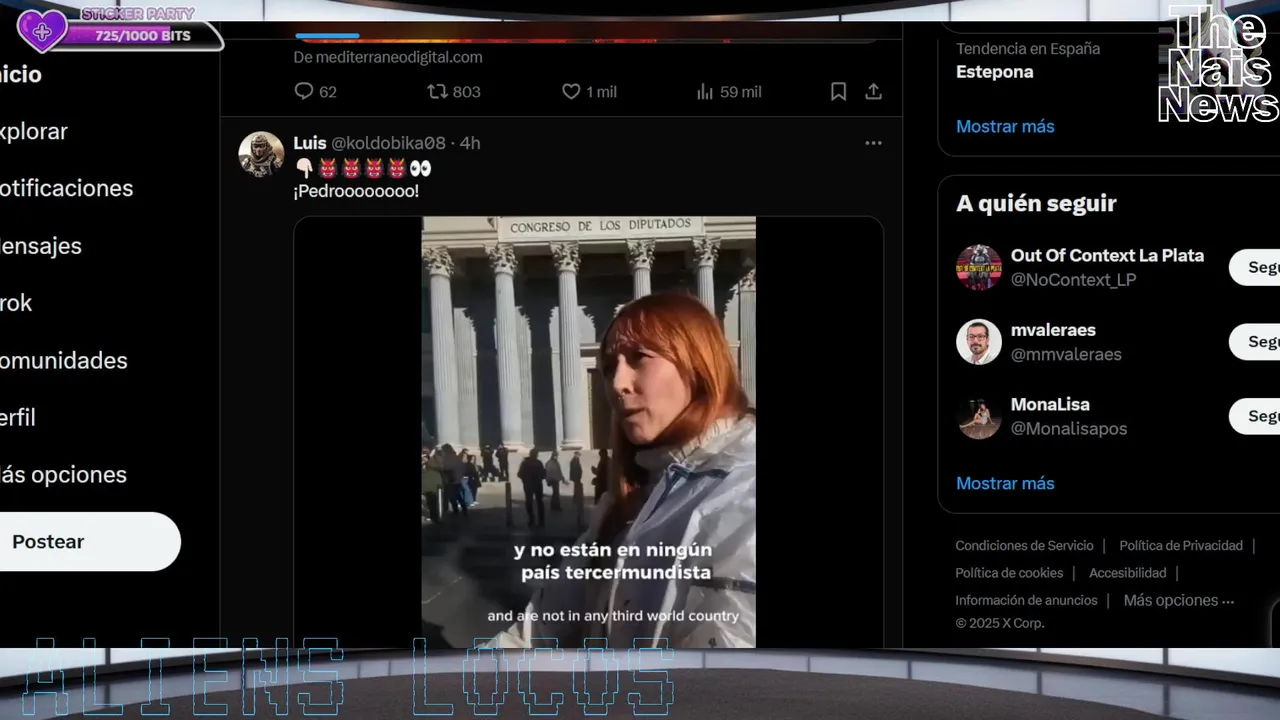Open replies with 62 comments

point(315,92)
